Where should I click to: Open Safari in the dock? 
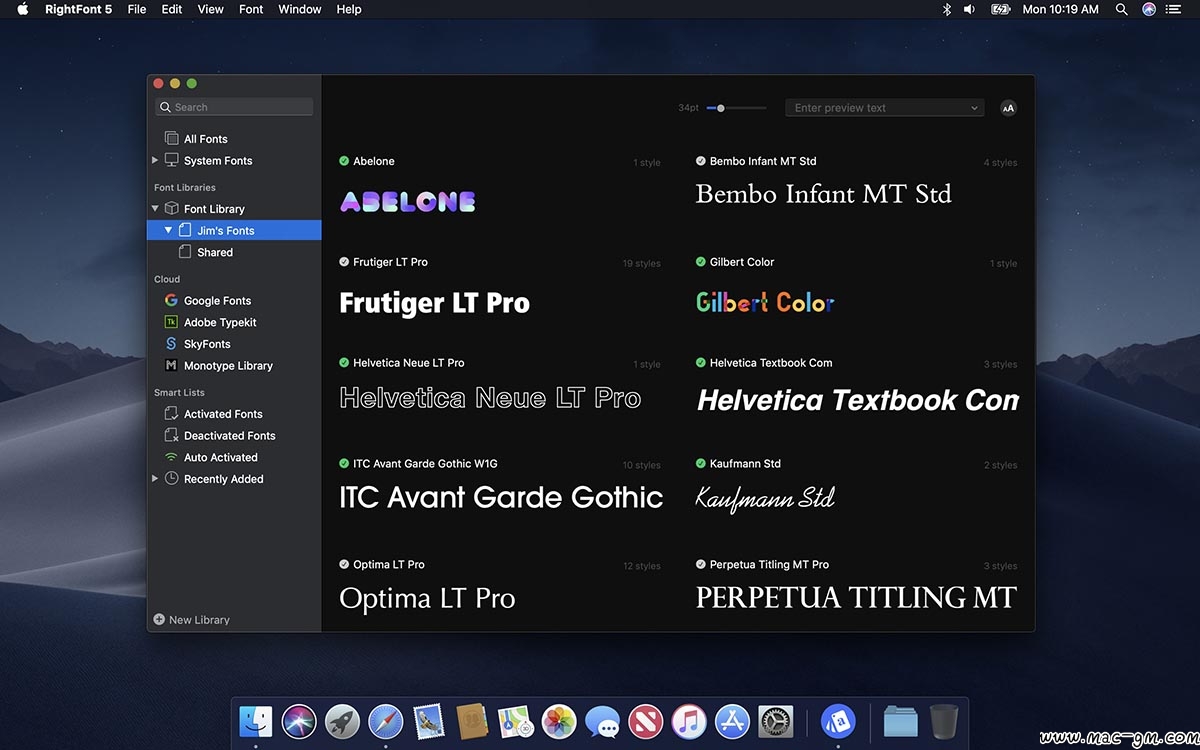(x=385, y=721)
